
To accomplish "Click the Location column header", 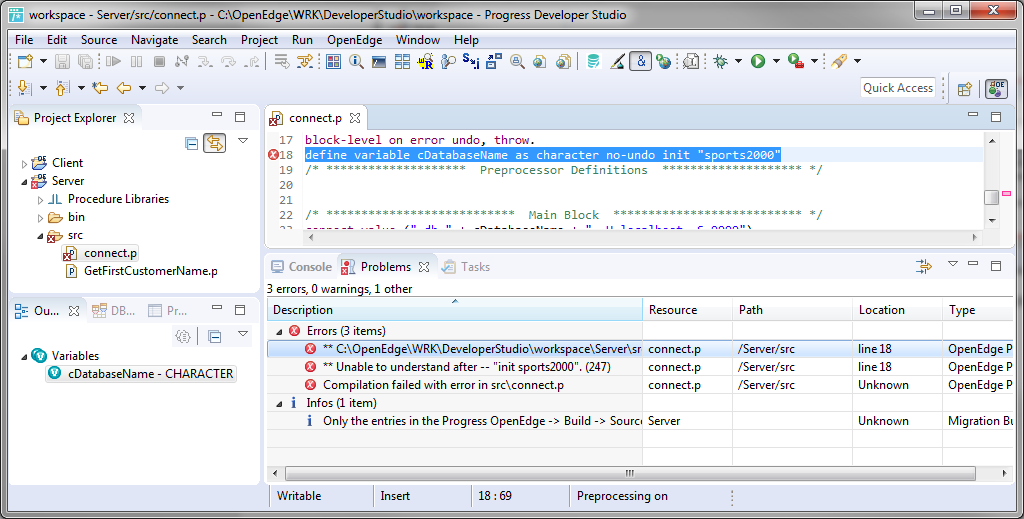I will tap(897, 310).
